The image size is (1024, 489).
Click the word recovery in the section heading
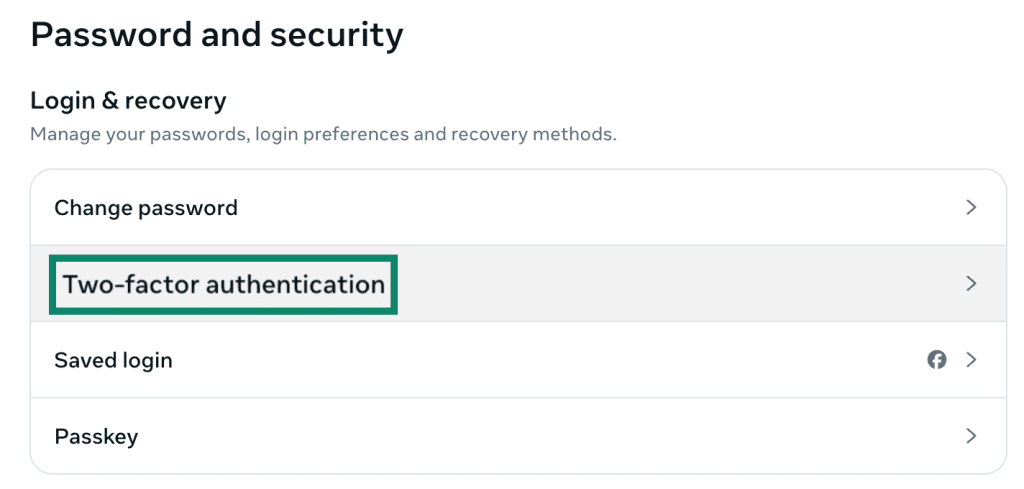[176, 102]
